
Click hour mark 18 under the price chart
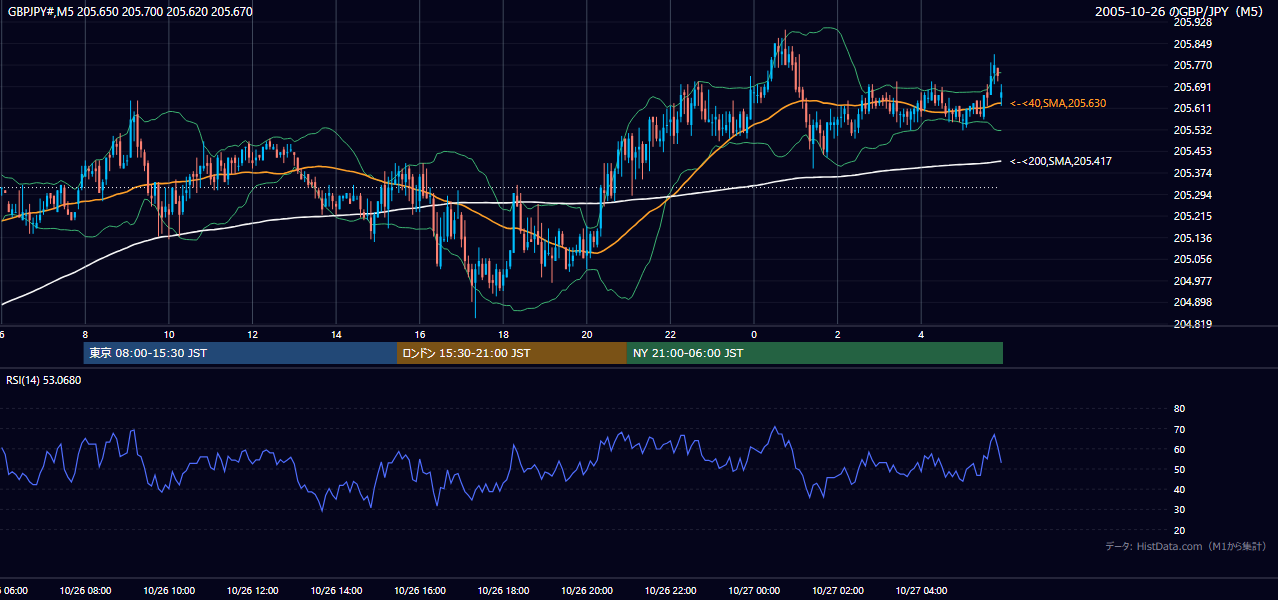point(503,334)
